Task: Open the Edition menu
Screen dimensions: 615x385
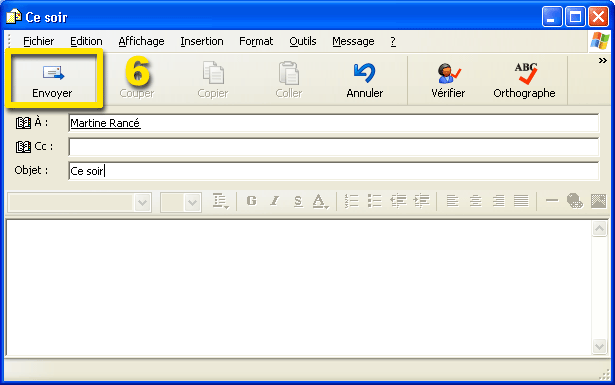Action: point(86,41)
